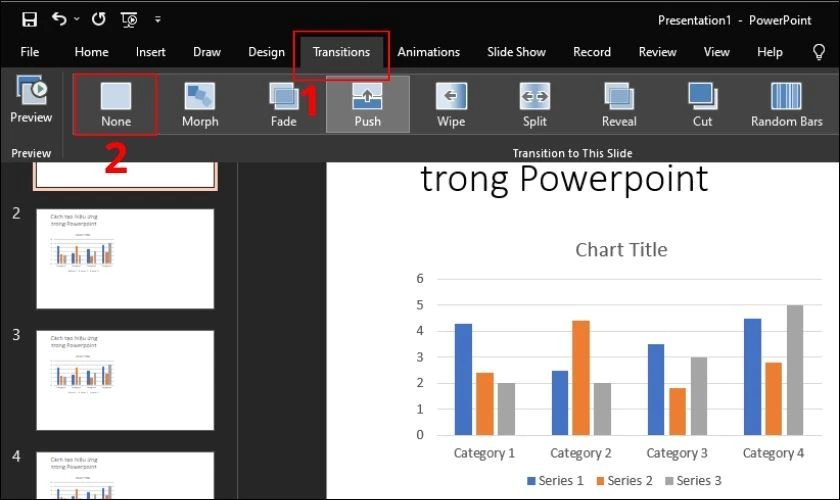Open the Design tab
Screen dimensions: 840x500
266,52
